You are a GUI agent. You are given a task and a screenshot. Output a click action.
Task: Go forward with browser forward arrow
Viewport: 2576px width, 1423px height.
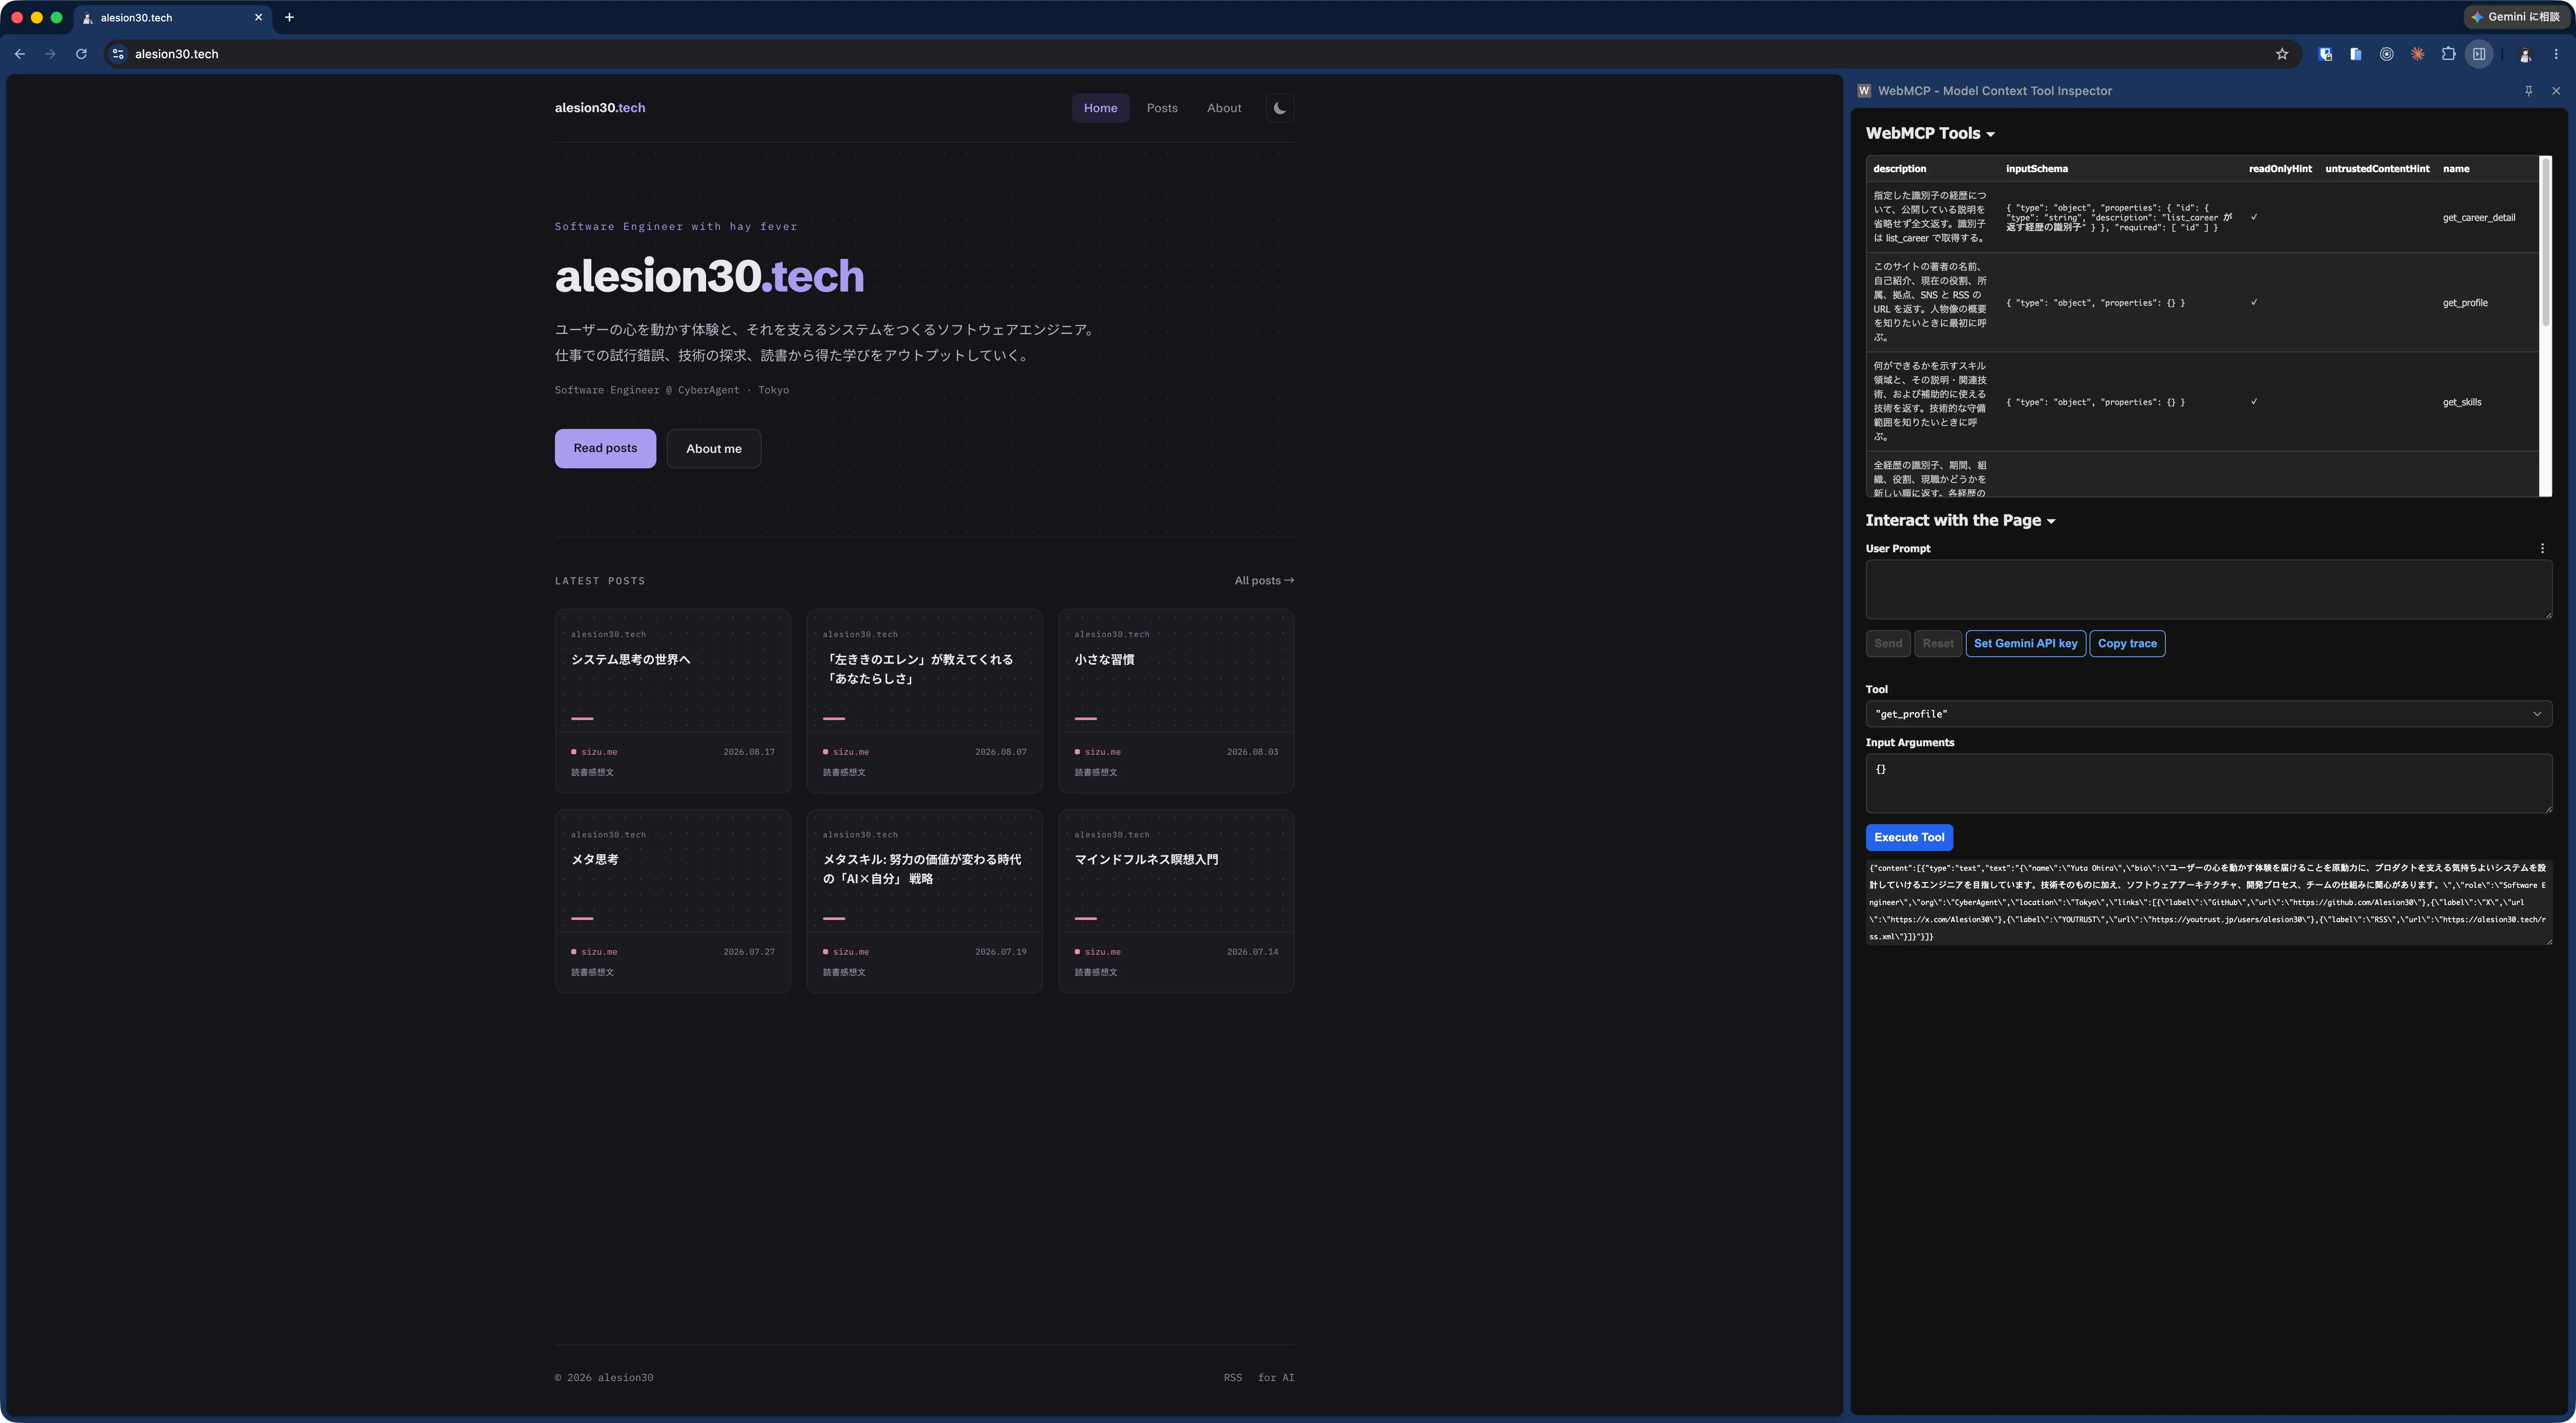(x=50, y=54)
